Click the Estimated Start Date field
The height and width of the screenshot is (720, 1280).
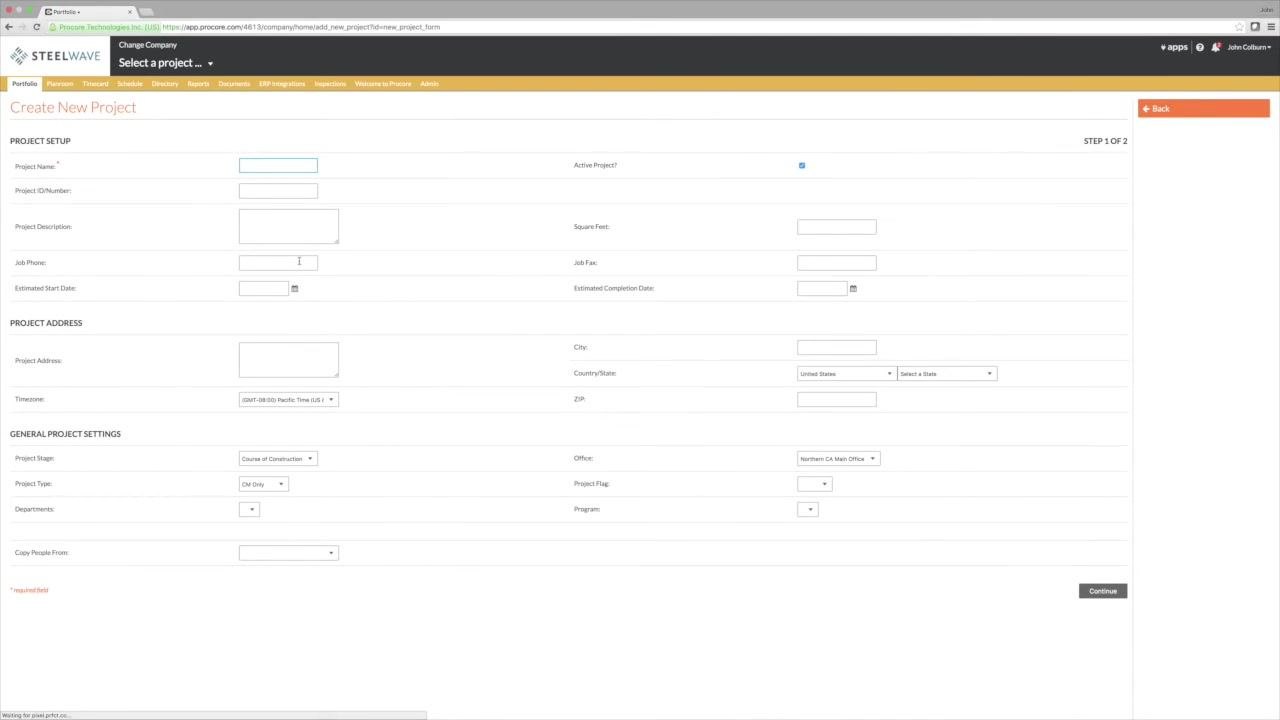coord(264,288)
